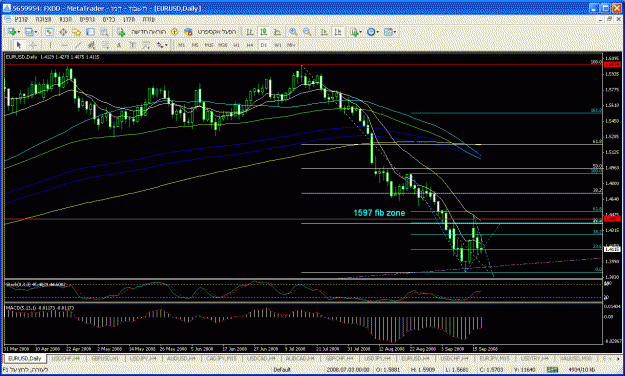Open the yellow MetaEditor icon

pos(175,32)
